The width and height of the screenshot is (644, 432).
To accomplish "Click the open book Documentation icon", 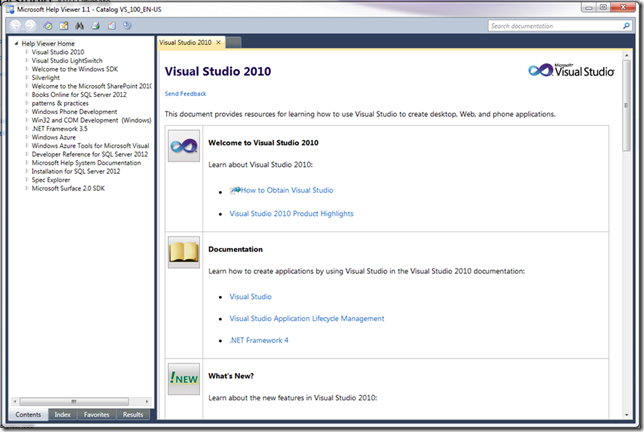I will point(184,252).
